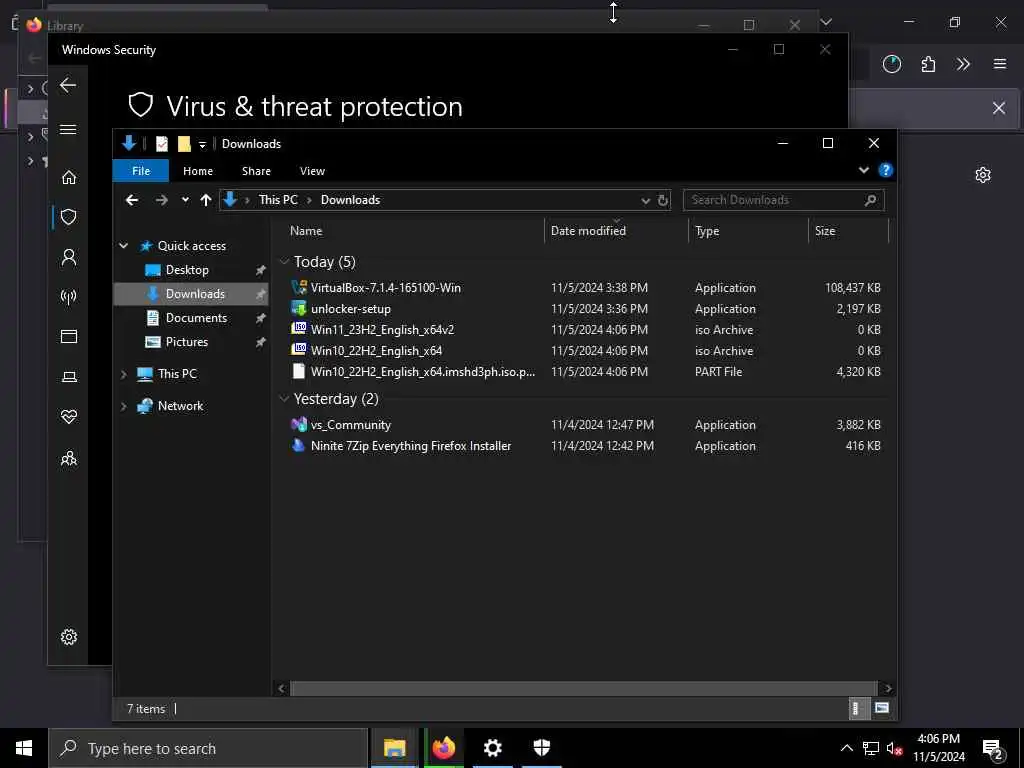This screenshot has height=768, width=1024.
Task: Open Virus & threat protection shield in Windows Security sidebar
Action: click(x=69, y=217)
